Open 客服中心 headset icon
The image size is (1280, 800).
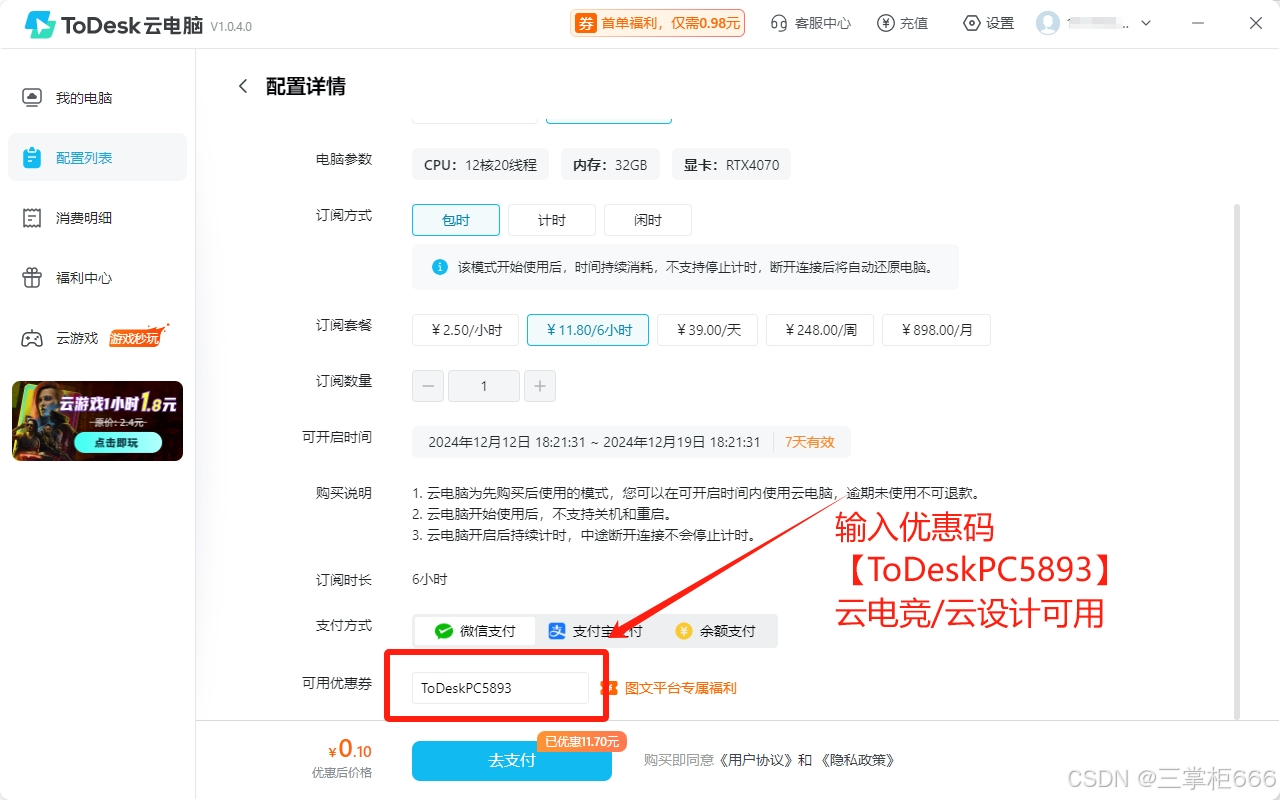point(779,23)
